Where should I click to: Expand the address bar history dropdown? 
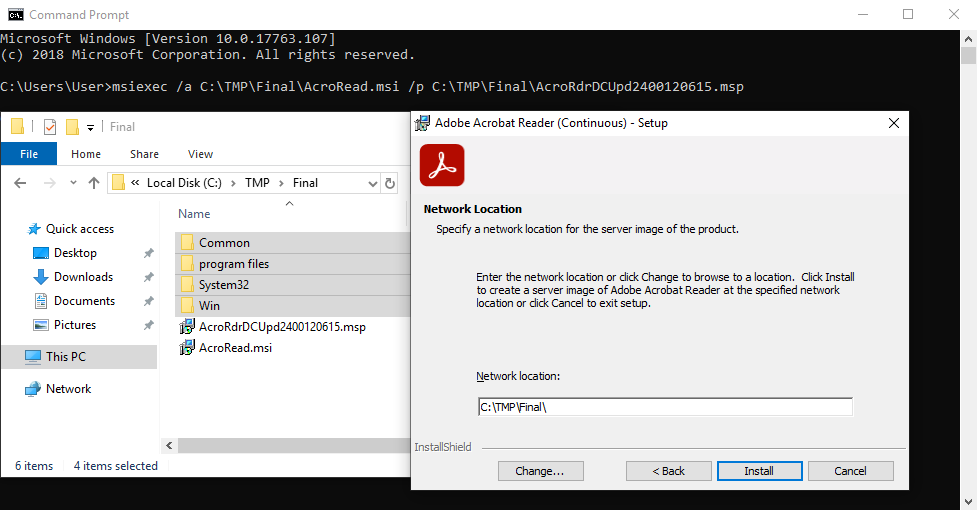tap(373, 184)
